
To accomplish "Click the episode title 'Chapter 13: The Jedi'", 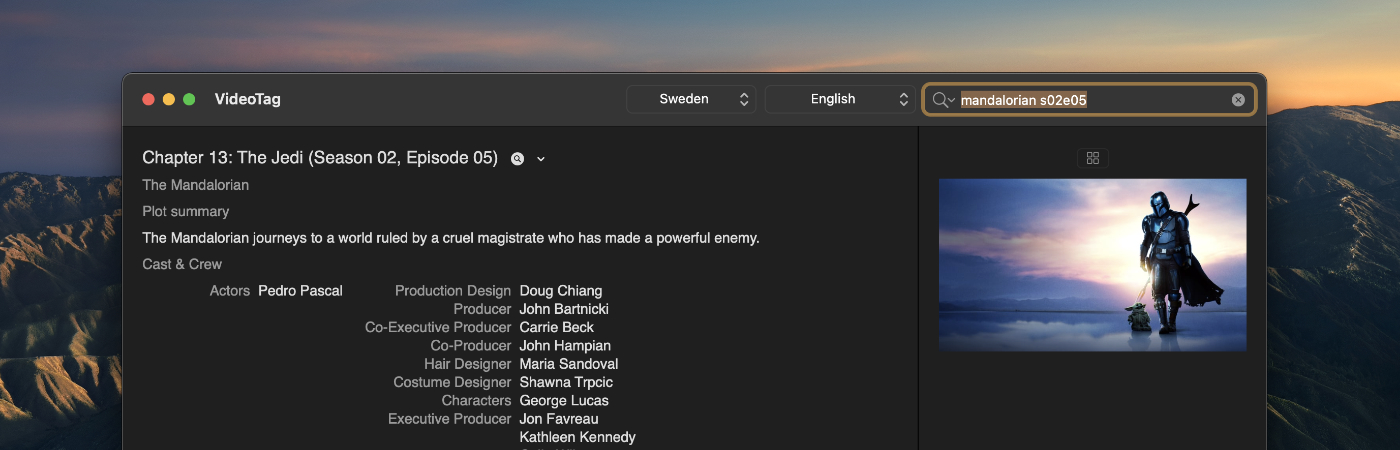I will [319, 158].
